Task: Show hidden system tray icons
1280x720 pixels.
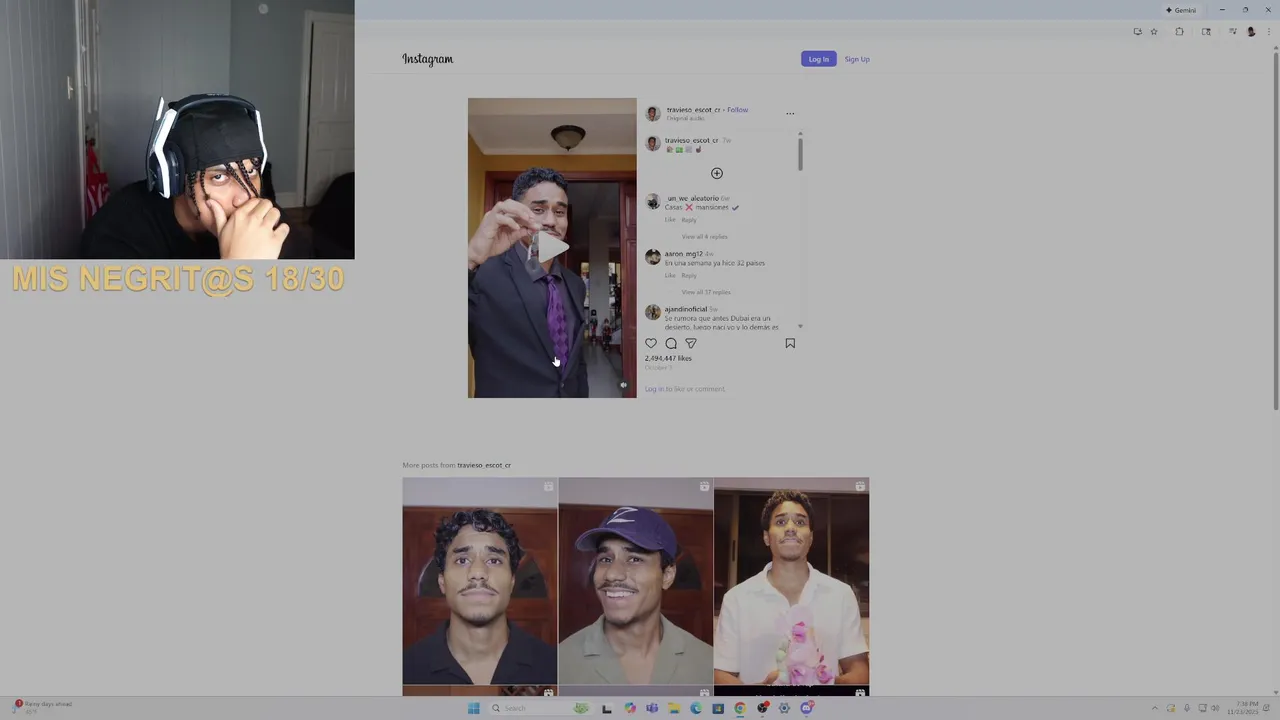Action: tap(1155, 708)
